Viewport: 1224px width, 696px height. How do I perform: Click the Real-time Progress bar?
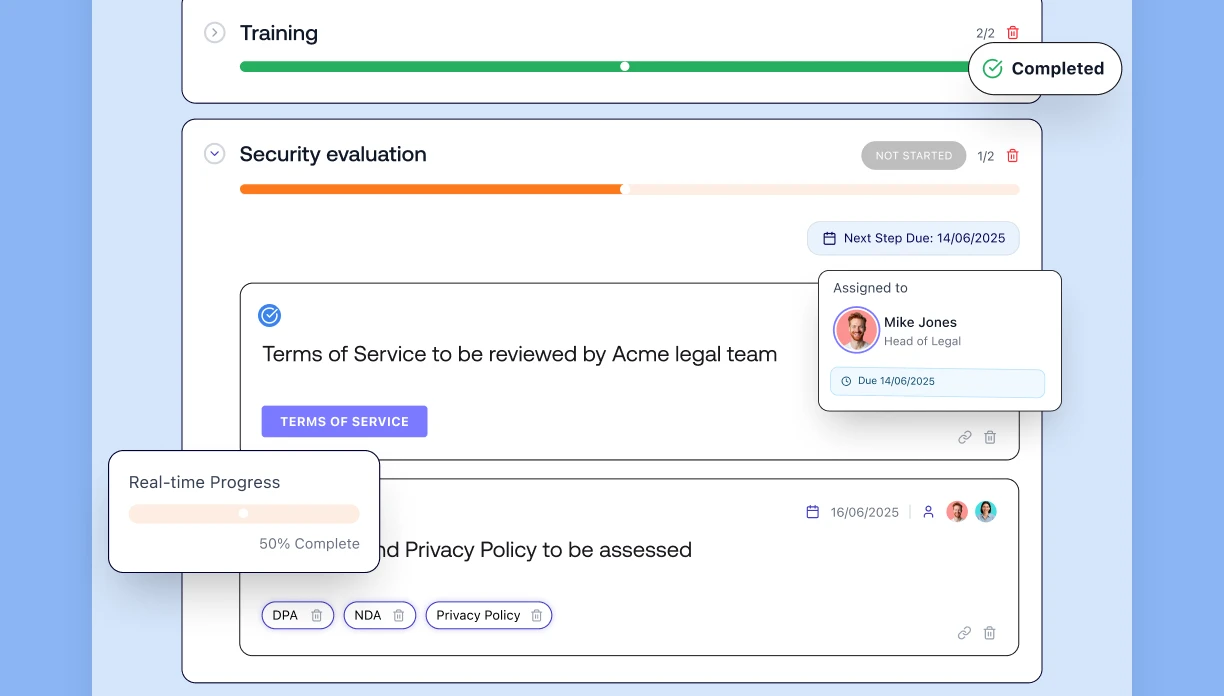pos(244,513)
